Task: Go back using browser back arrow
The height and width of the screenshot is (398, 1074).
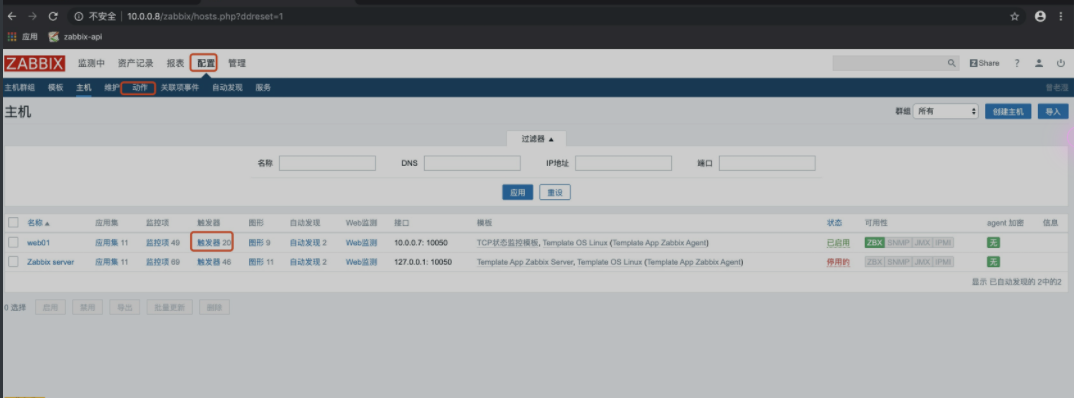Action: click(12, 16)
